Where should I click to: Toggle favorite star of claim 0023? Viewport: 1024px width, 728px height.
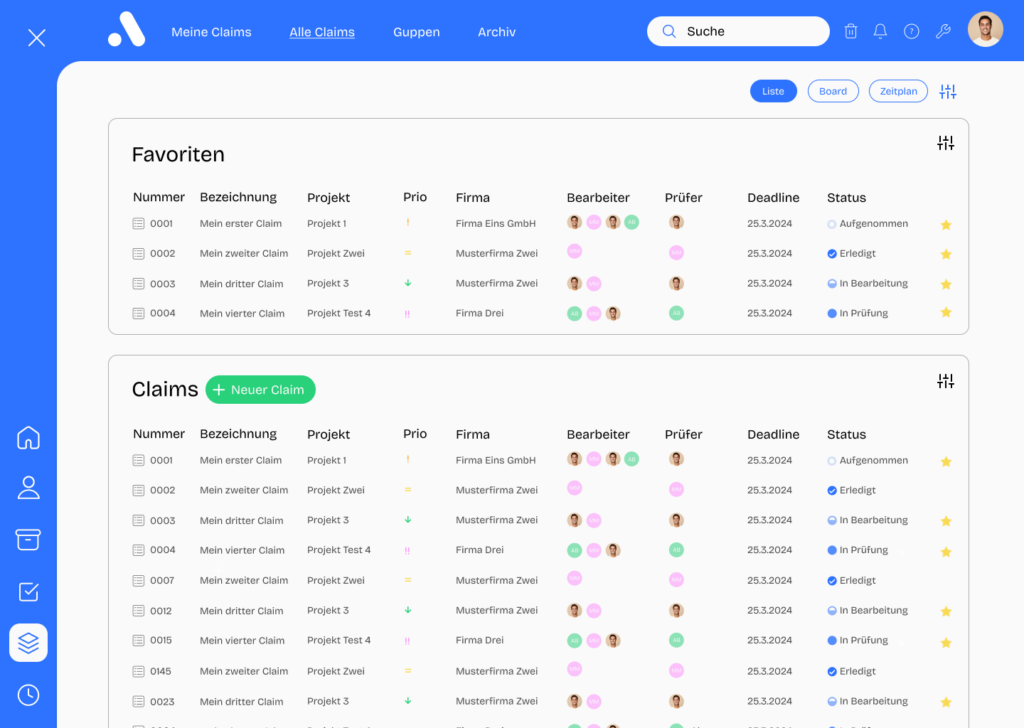946,702
